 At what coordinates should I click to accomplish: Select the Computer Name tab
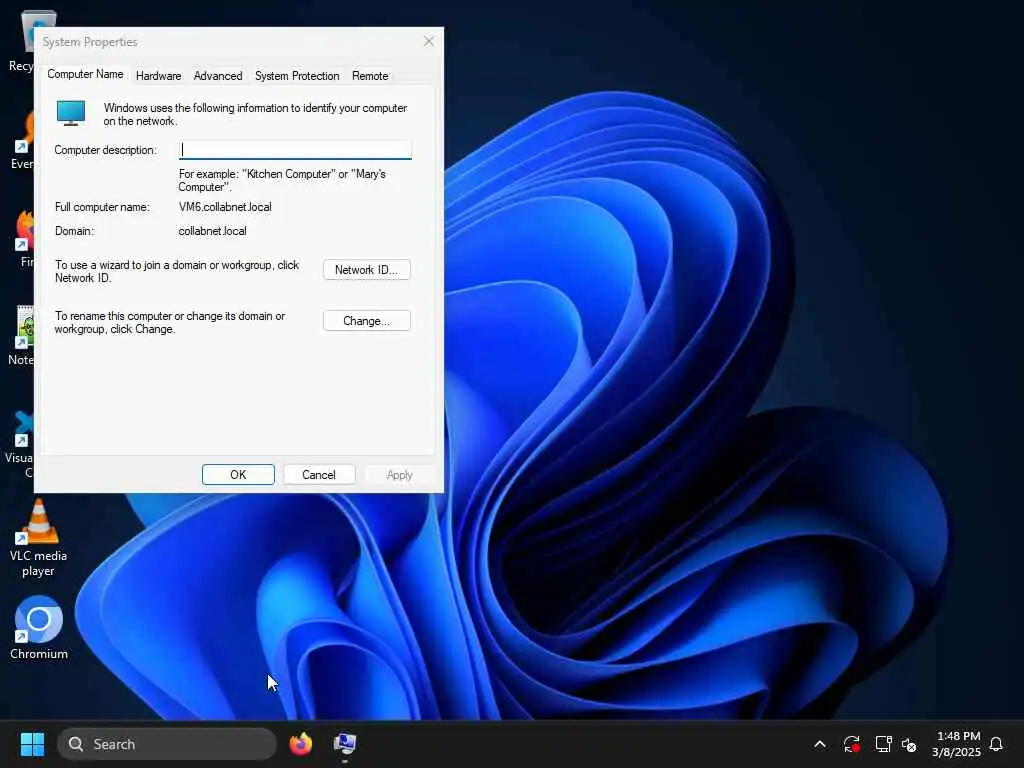[x=85, y=74]
